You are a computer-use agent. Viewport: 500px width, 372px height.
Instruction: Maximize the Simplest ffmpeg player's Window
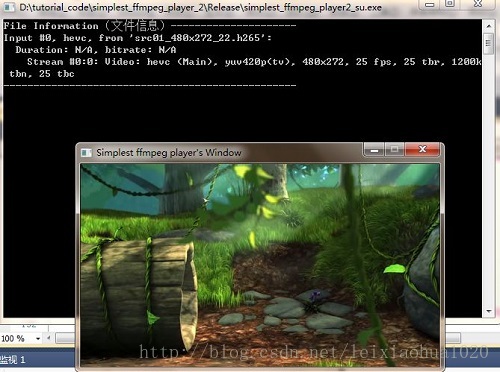(x=395, y=150)
